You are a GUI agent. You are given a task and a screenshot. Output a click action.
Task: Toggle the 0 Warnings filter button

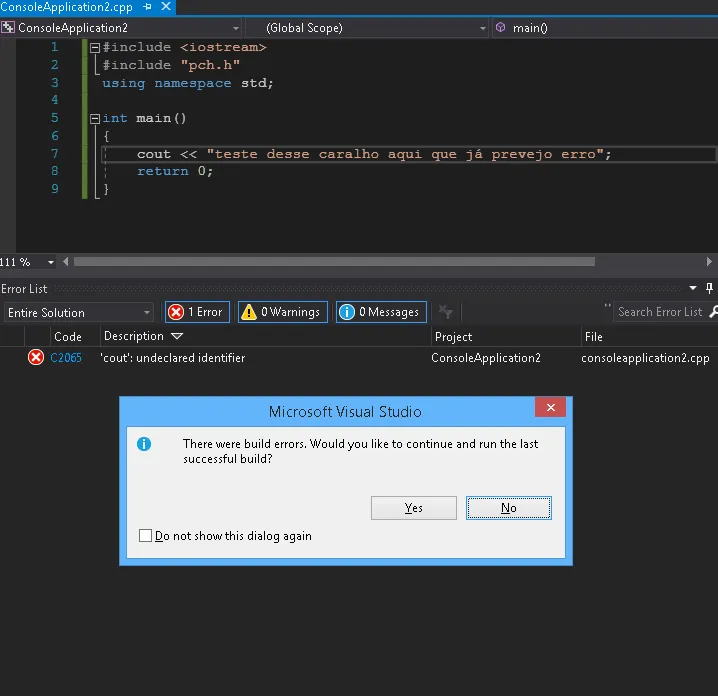[281, 312]
